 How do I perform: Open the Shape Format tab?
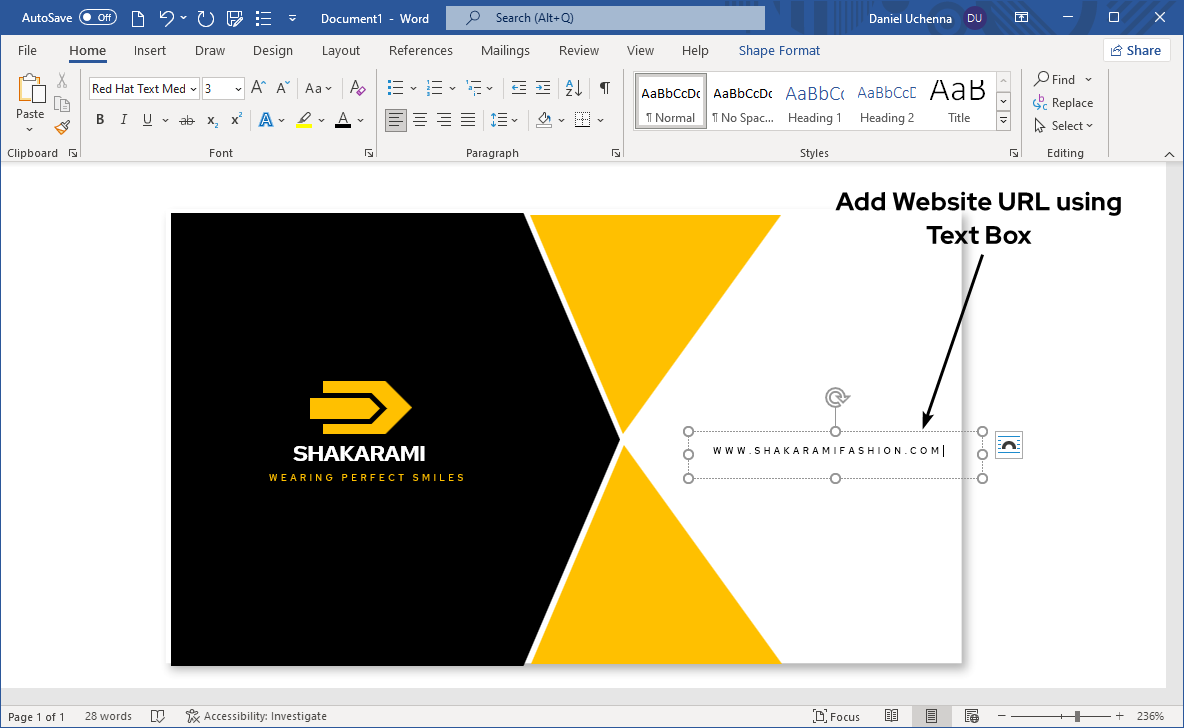pyautogui.click(x=779, y=51)
